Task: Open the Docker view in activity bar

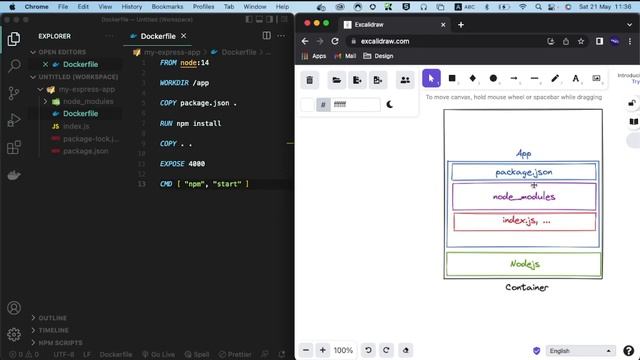Action: pos(14,175)
